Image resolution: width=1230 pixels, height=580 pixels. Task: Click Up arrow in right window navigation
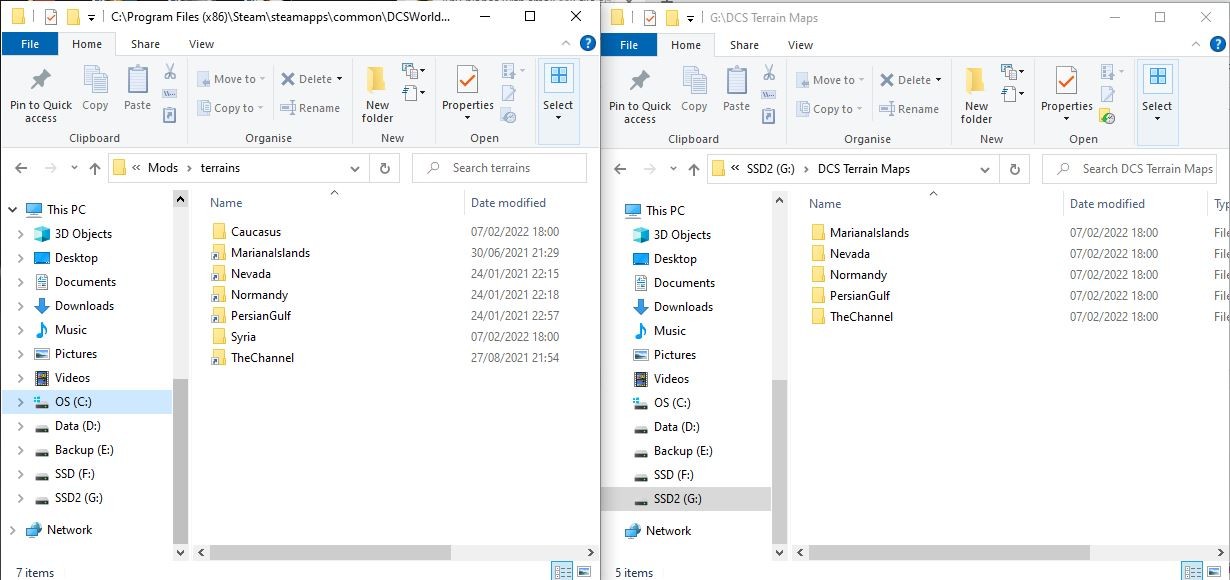(694, 169)
